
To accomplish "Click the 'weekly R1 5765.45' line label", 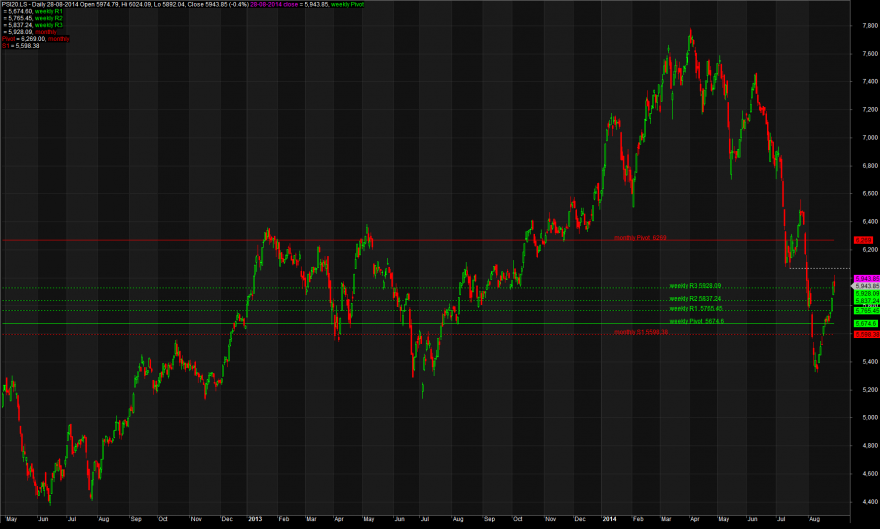I will [695, 309].
